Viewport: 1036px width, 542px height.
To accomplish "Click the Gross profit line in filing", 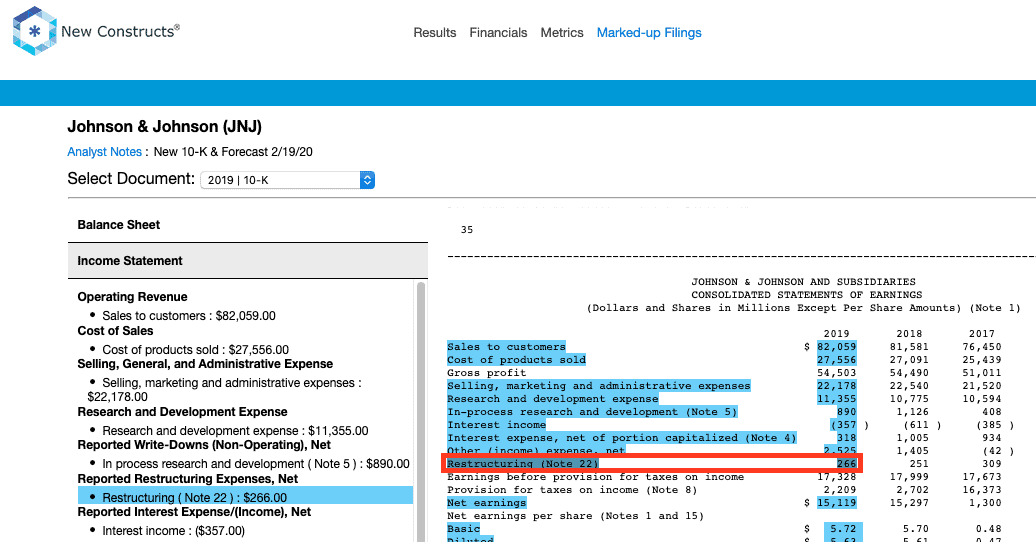I will tap(486, 373).
